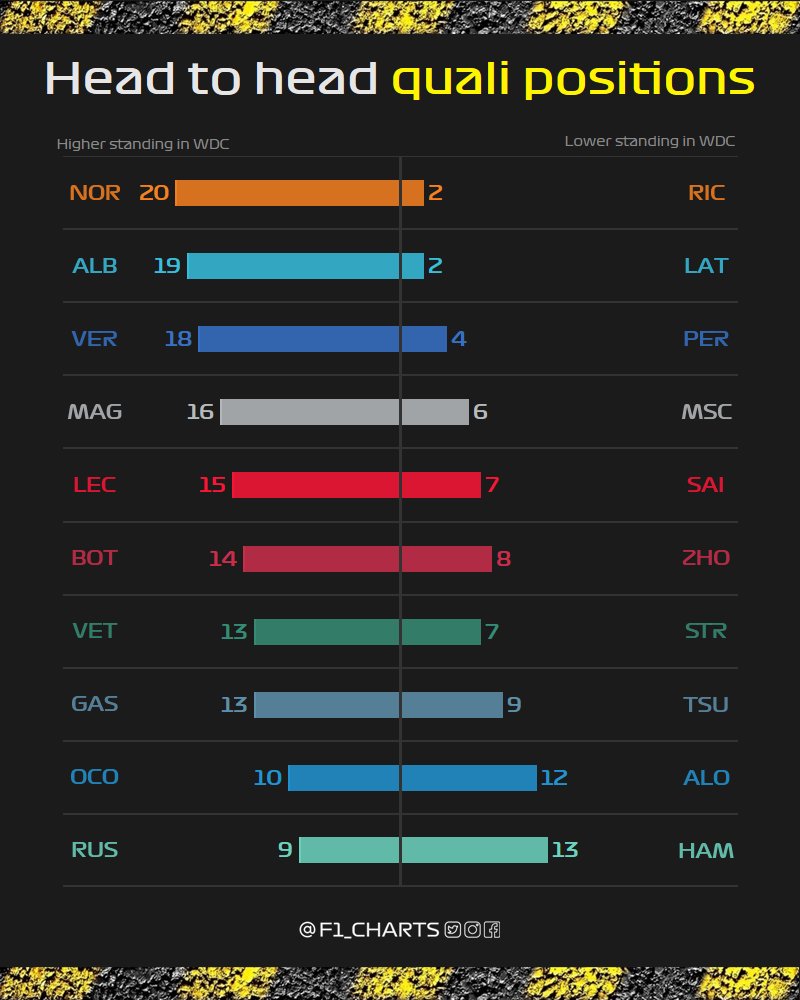
Task: Select the orange NOR bar with 20
Action: click(287, 193)
